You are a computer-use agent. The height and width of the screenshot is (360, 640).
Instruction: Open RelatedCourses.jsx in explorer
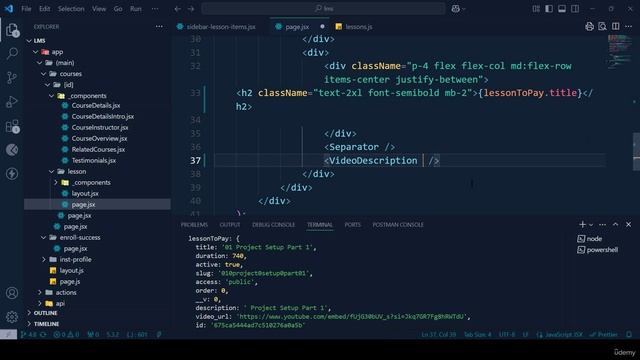pyautogui.click(x=98, y=149)
